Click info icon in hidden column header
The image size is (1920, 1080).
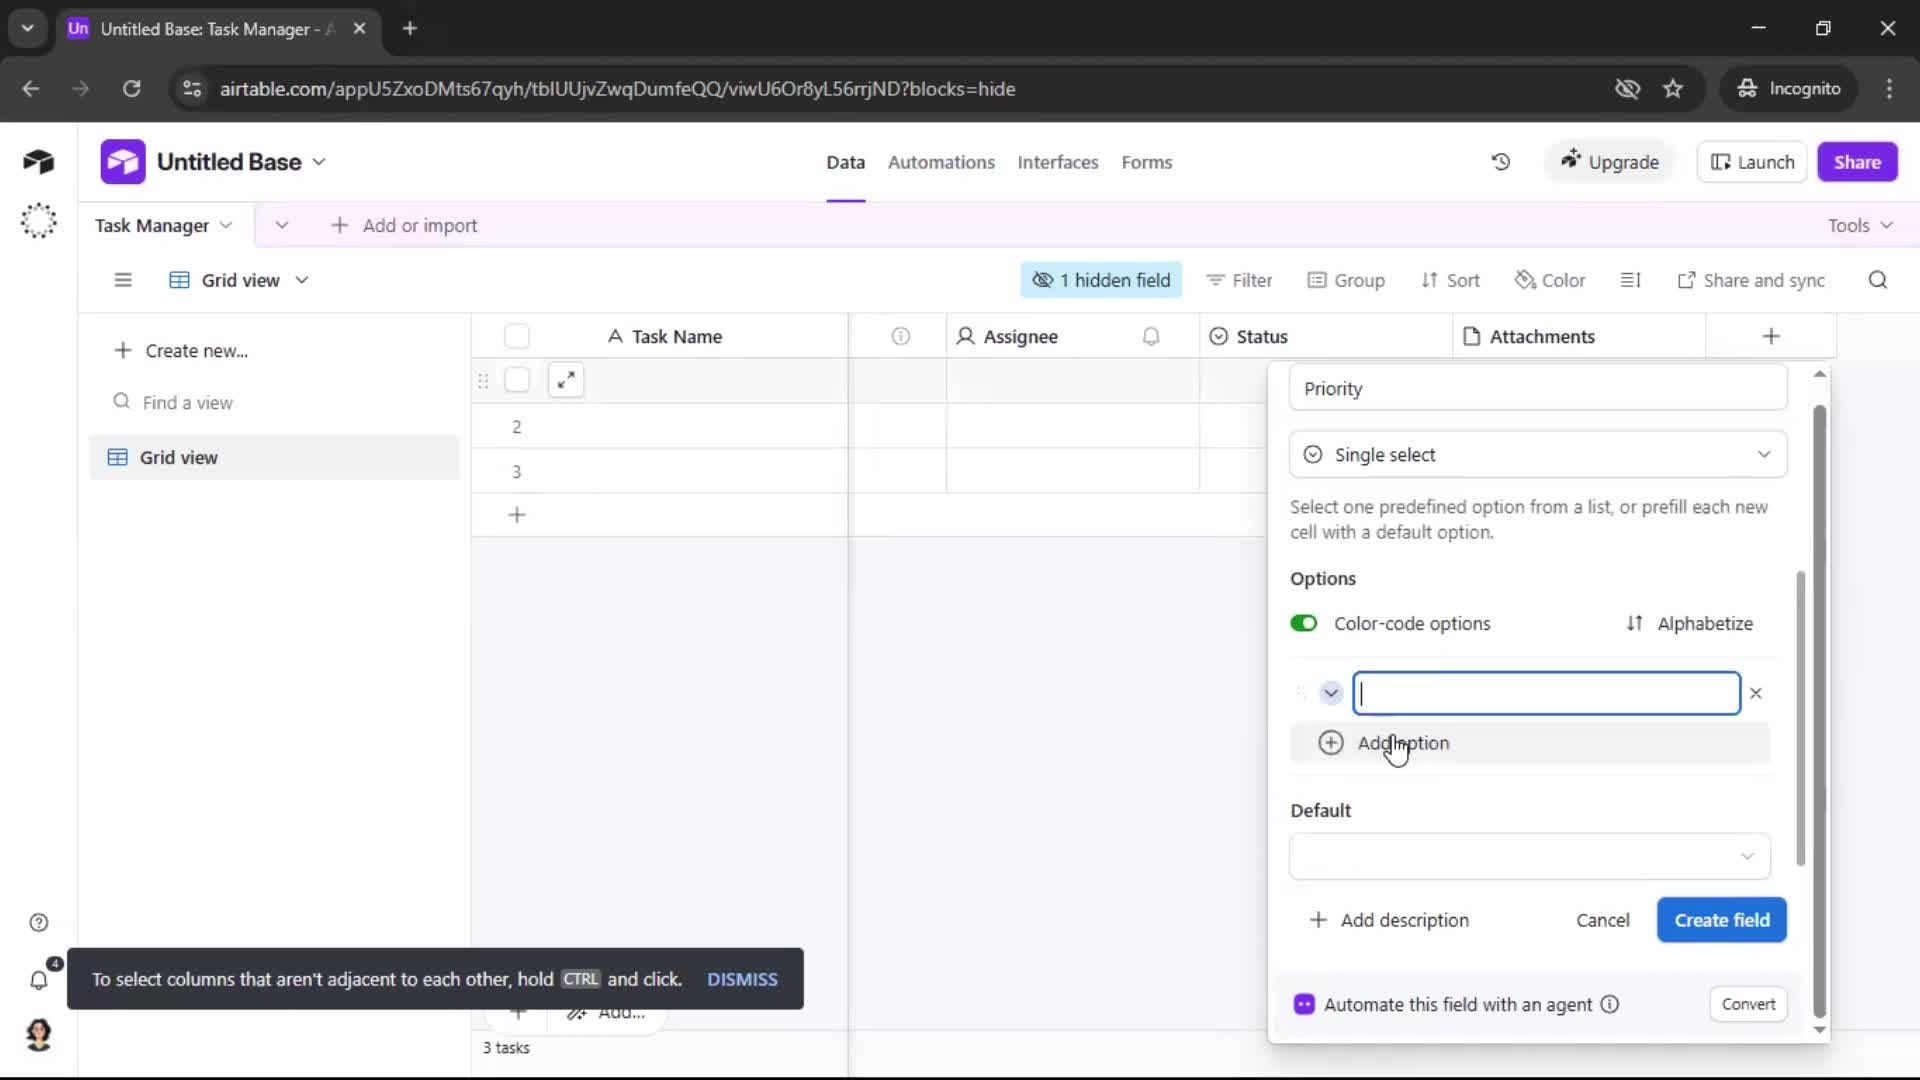900,337
